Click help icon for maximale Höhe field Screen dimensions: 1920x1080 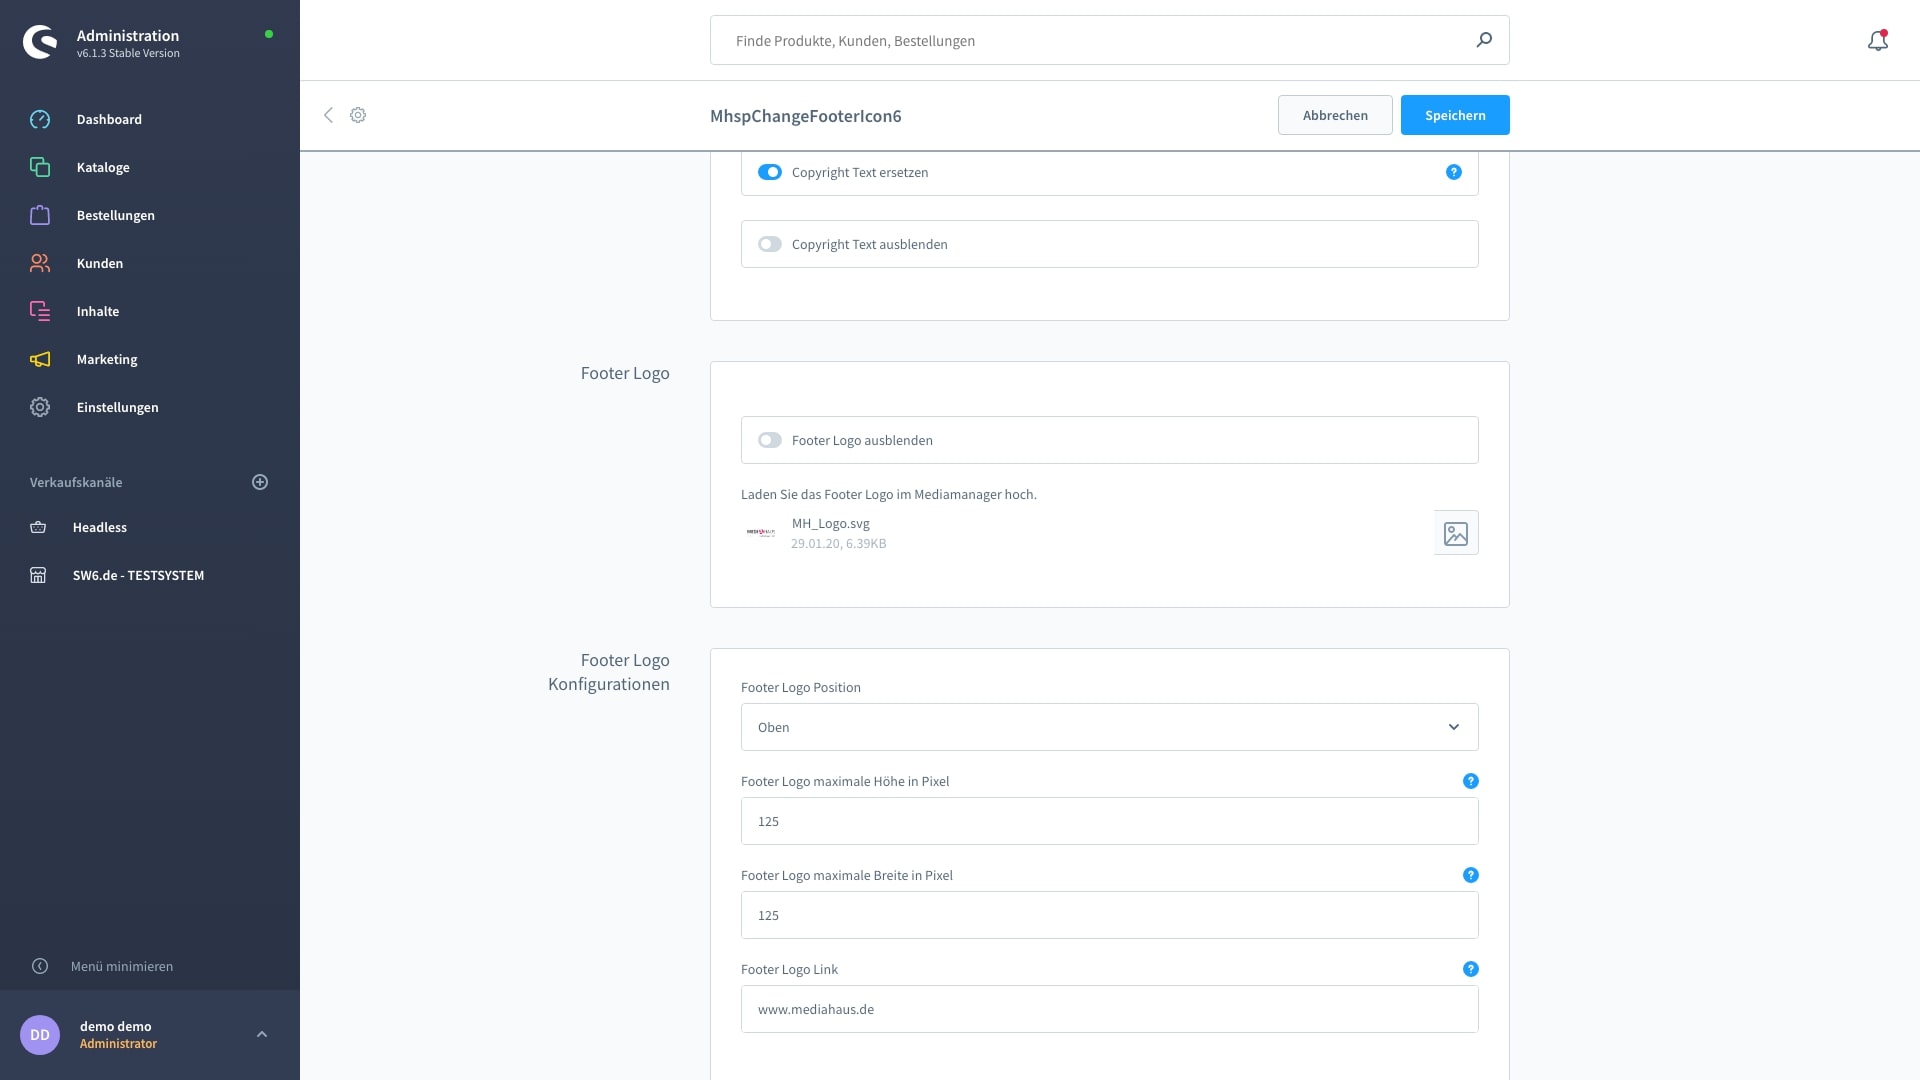point(1470,781)
